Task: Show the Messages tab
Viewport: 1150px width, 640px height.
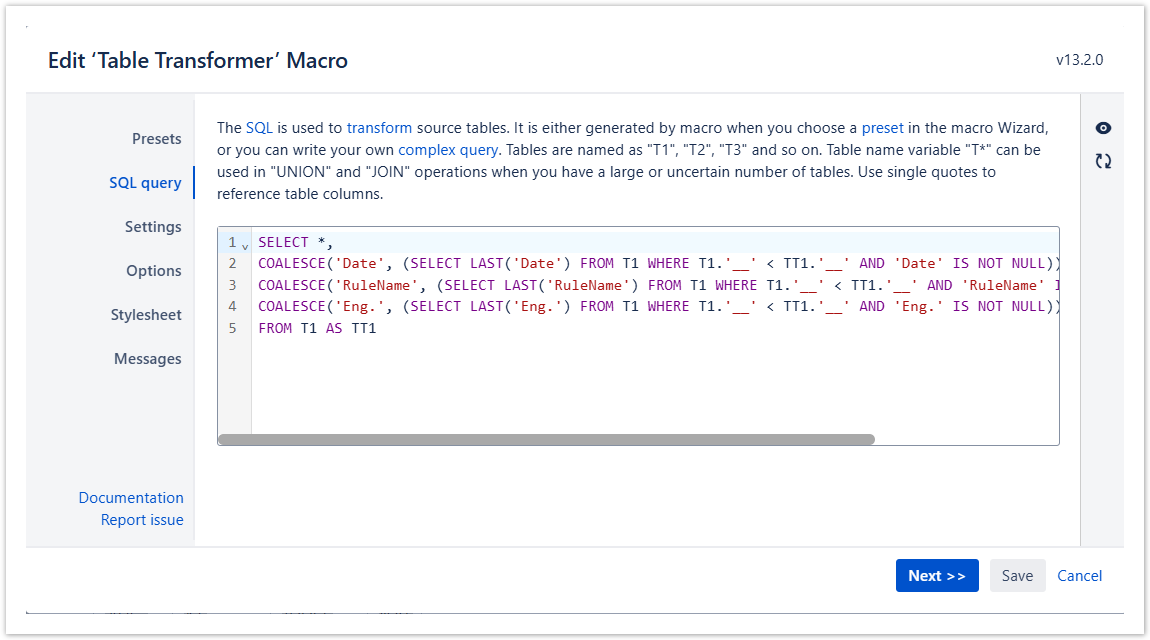Action: [x=147, y=359]
